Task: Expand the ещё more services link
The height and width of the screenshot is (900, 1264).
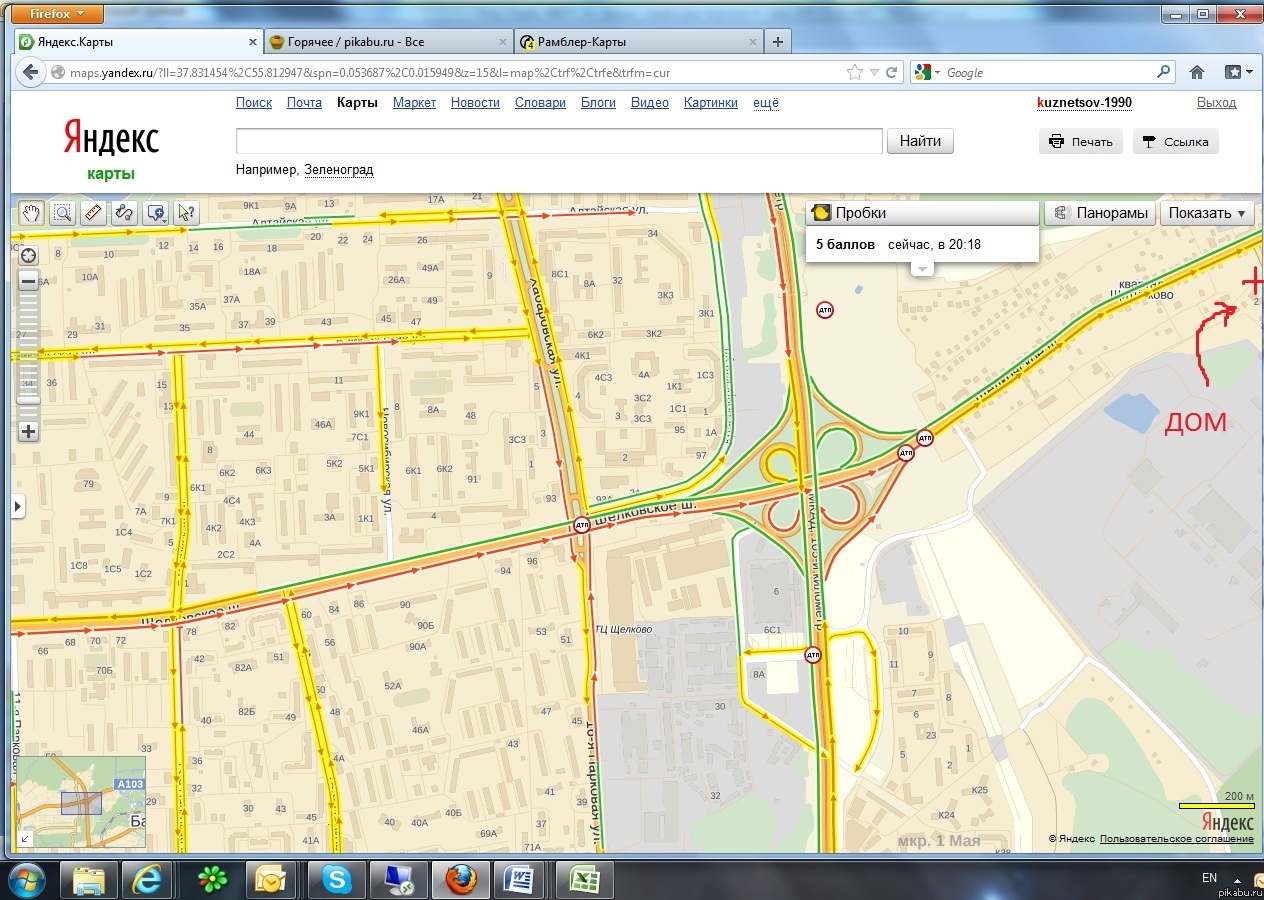Action: (765, 103)
